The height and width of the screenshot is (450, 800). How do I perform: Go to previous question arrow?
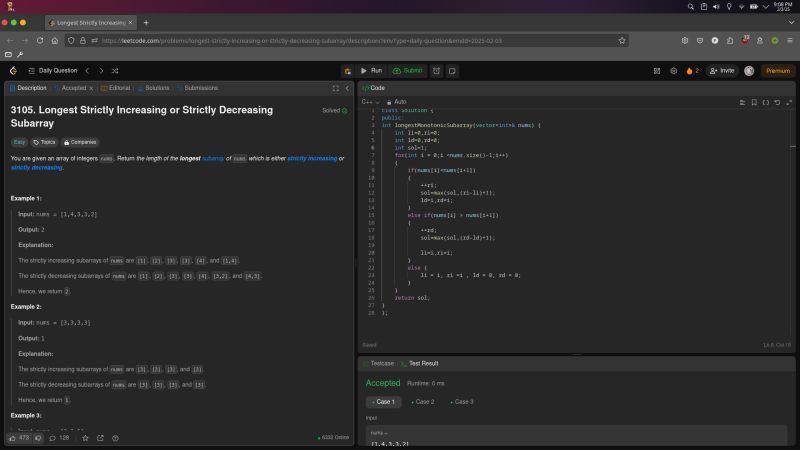[87, 71]
